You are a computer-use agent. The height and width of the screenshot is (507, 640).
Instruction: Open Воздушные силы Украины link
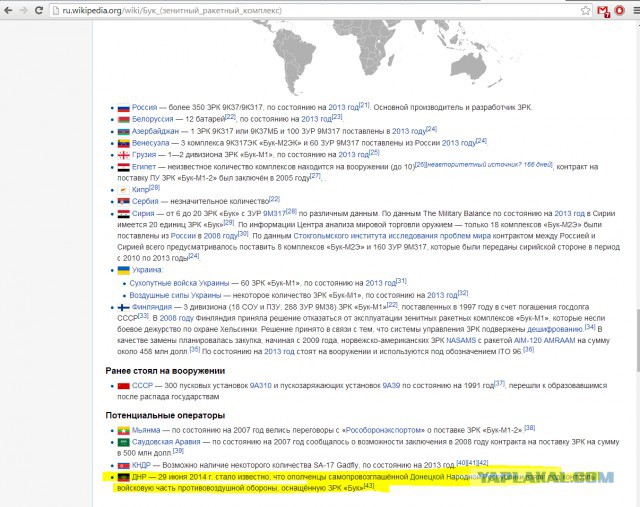(175, 295)
